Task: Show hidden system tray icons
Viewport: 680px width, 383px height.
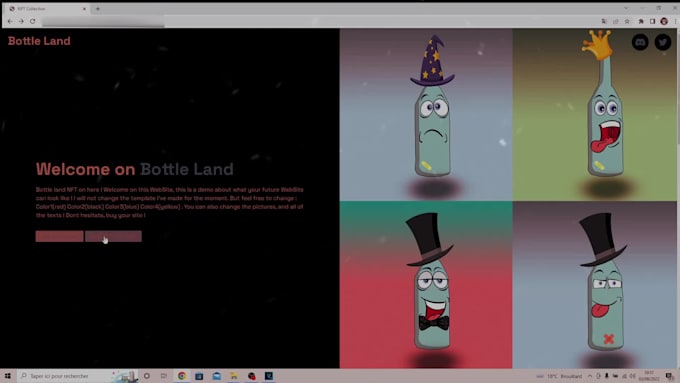Action: [589, 376]
